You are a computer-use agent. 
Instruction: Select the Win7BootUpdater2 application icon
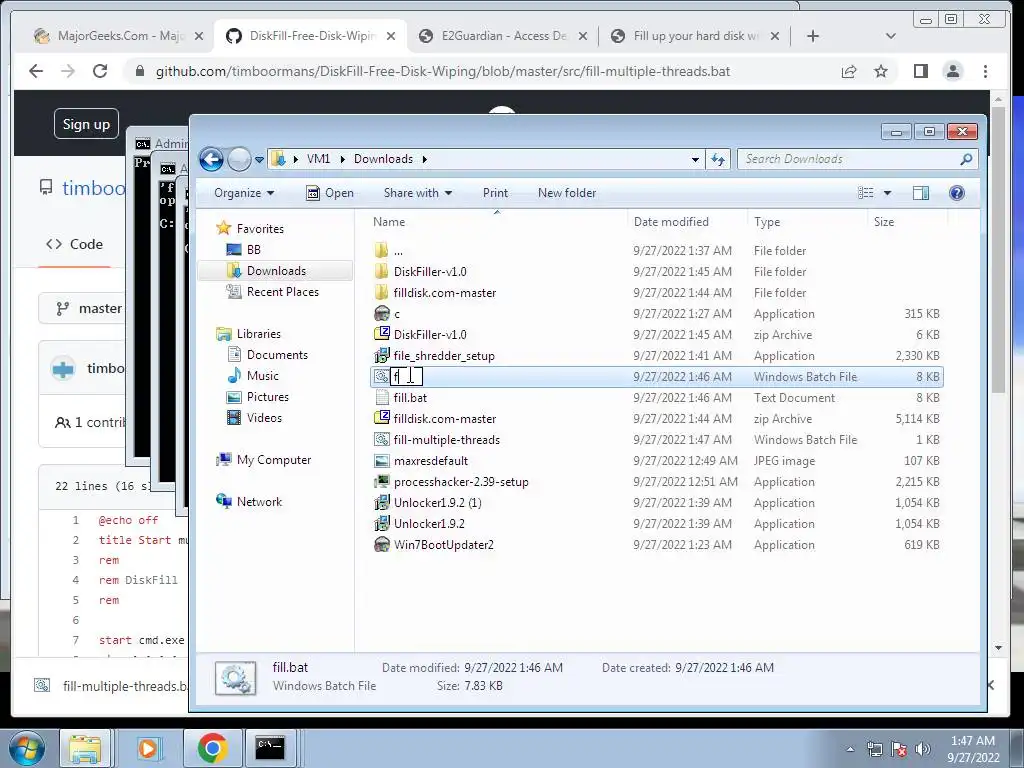381,545
